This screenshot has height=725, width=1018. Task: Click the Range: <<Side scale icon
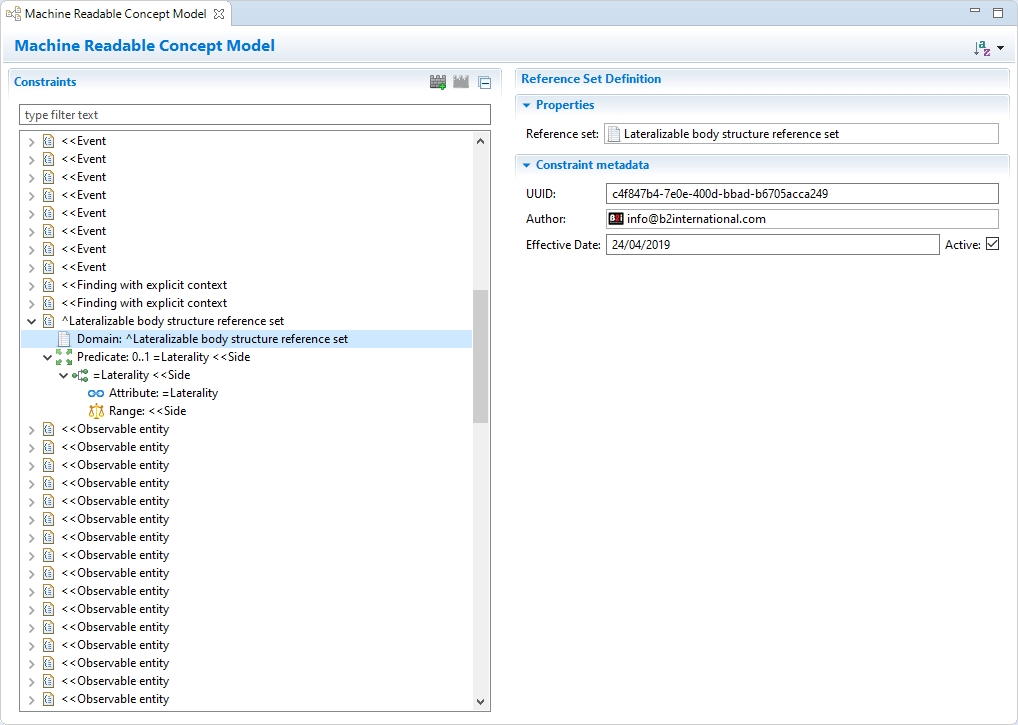(x=96, y=411)
